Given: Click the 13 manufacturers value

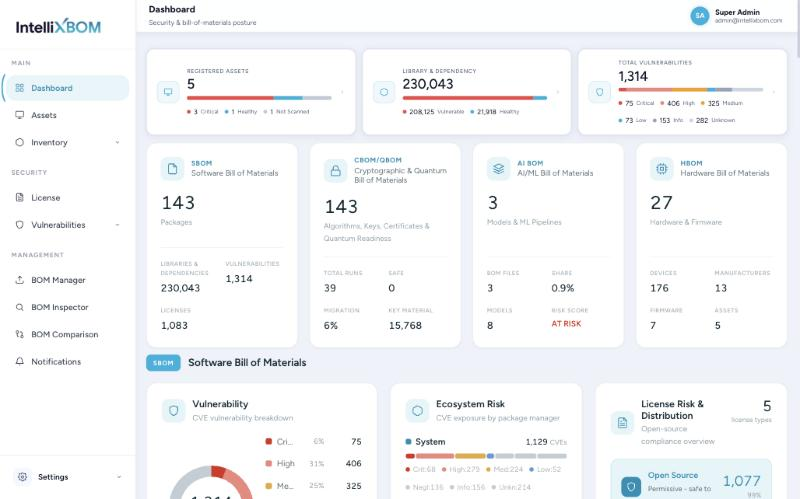Looking at the screenshot, I should [720, 288].
